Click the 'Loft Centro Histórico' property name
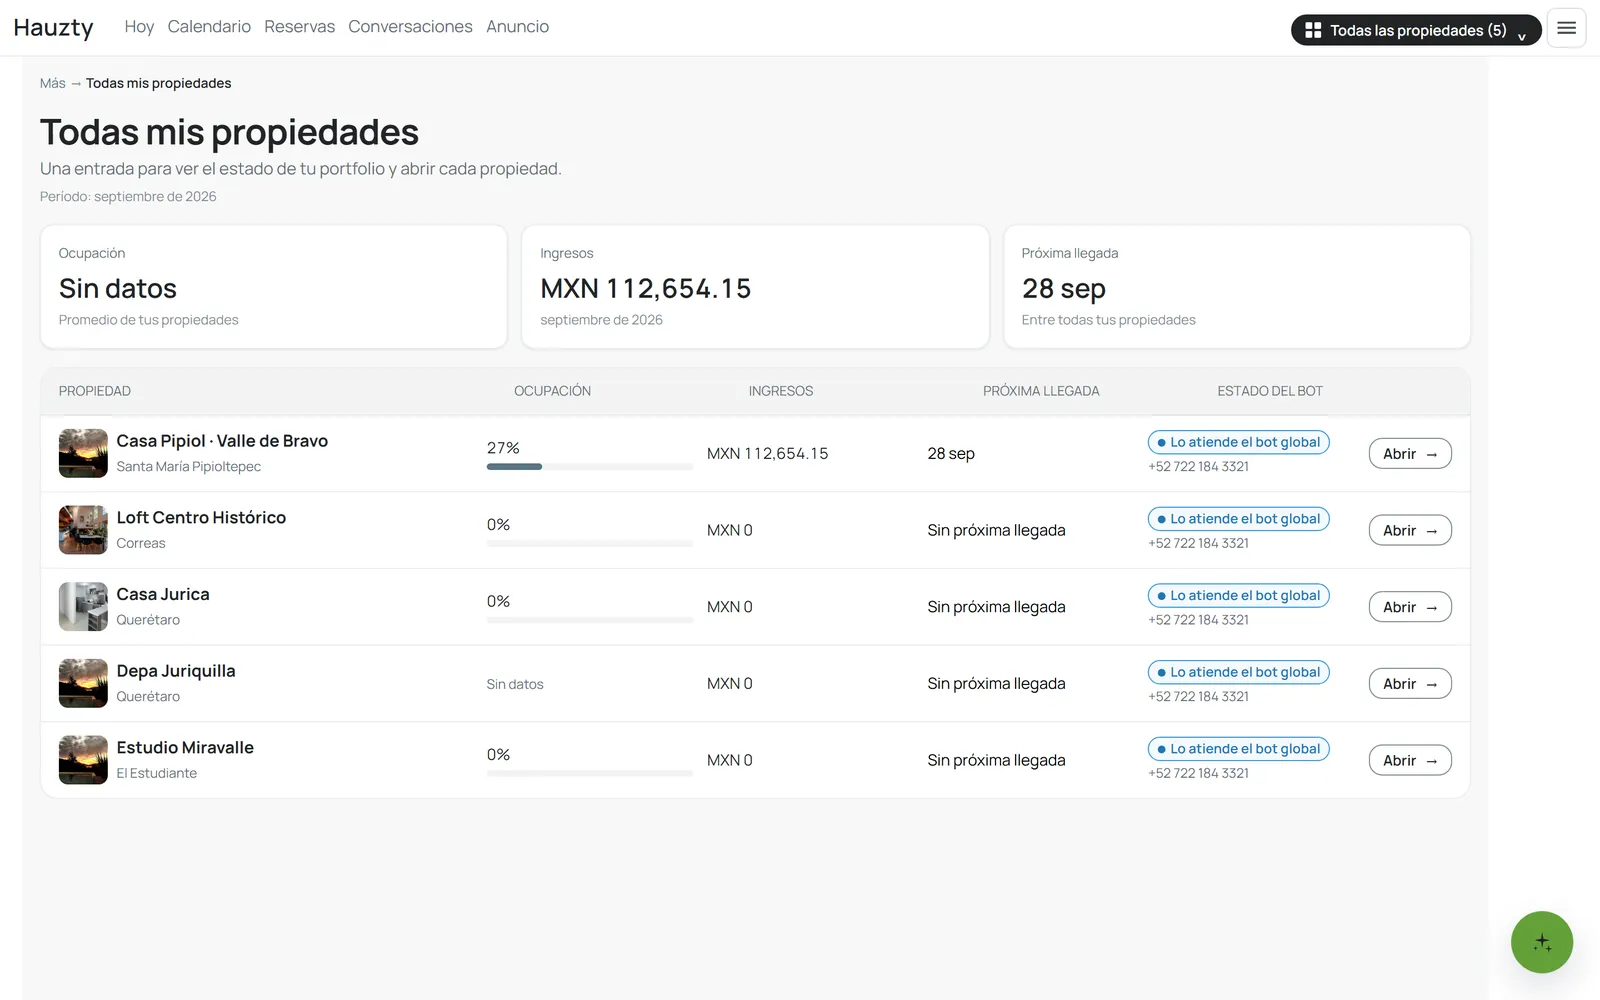 pyautogui.click(x=201, y=517)
